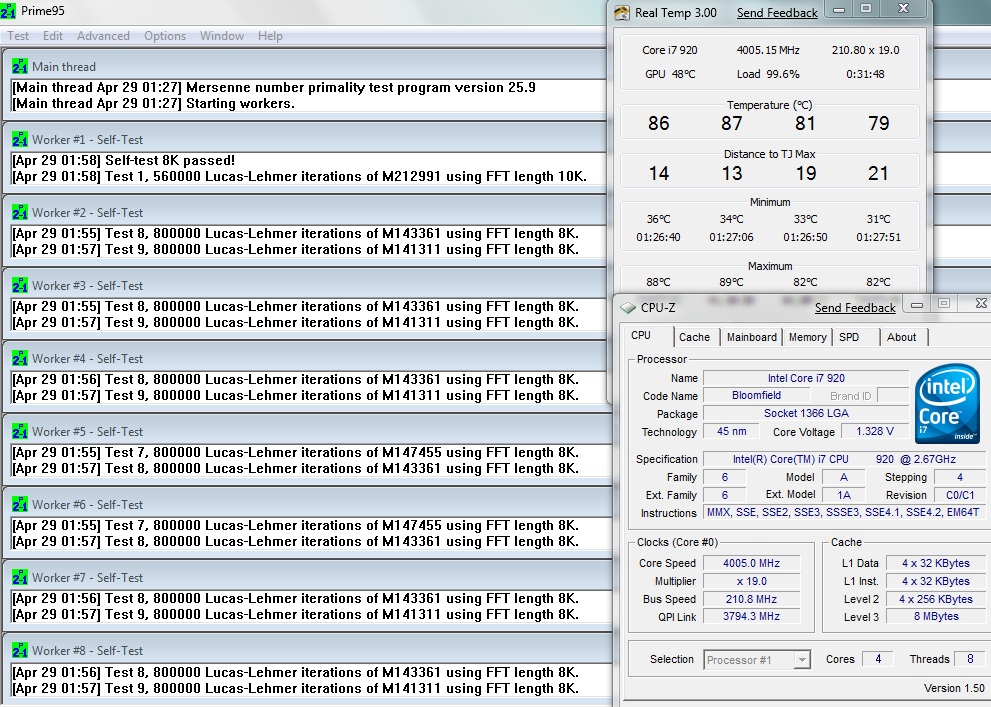Click the Instructions field listing MMX, SSE
991x707 pixels.
point(842,512)
